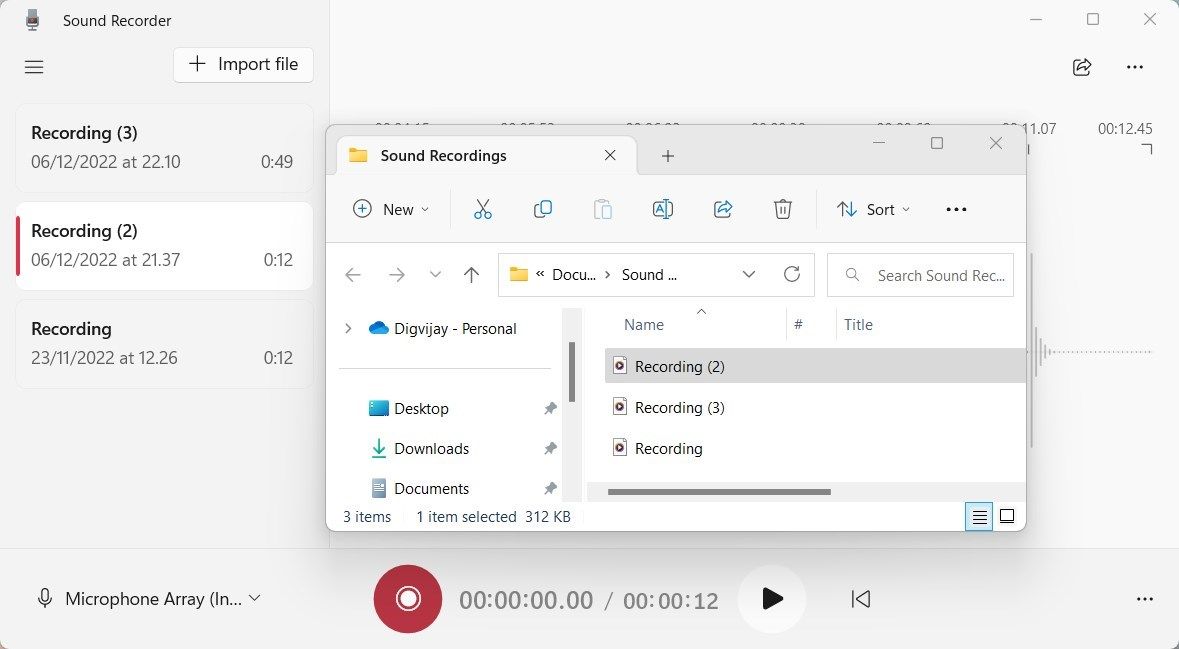Open the Sort dropdown menu
The image size is (1179, 649).
(x=874, y=209)
